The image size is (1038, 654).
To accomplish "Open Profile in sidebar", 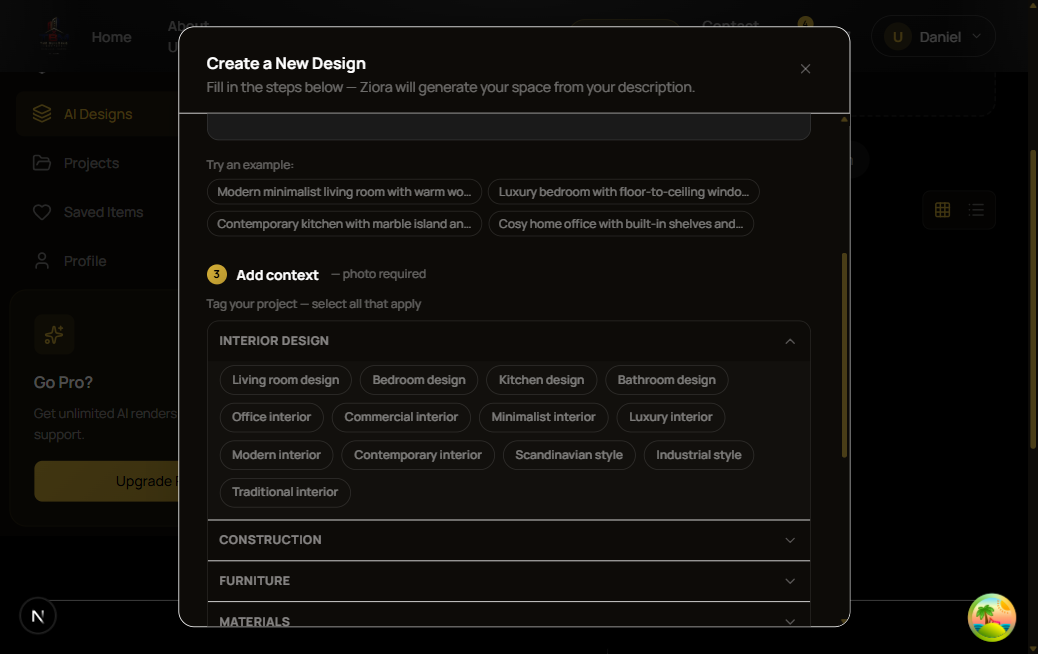I will pyautogui.click(x=97, y=261).
